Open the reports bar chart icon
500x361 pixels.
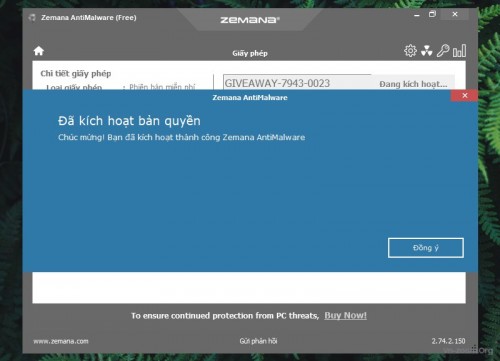tap(459, 51)
